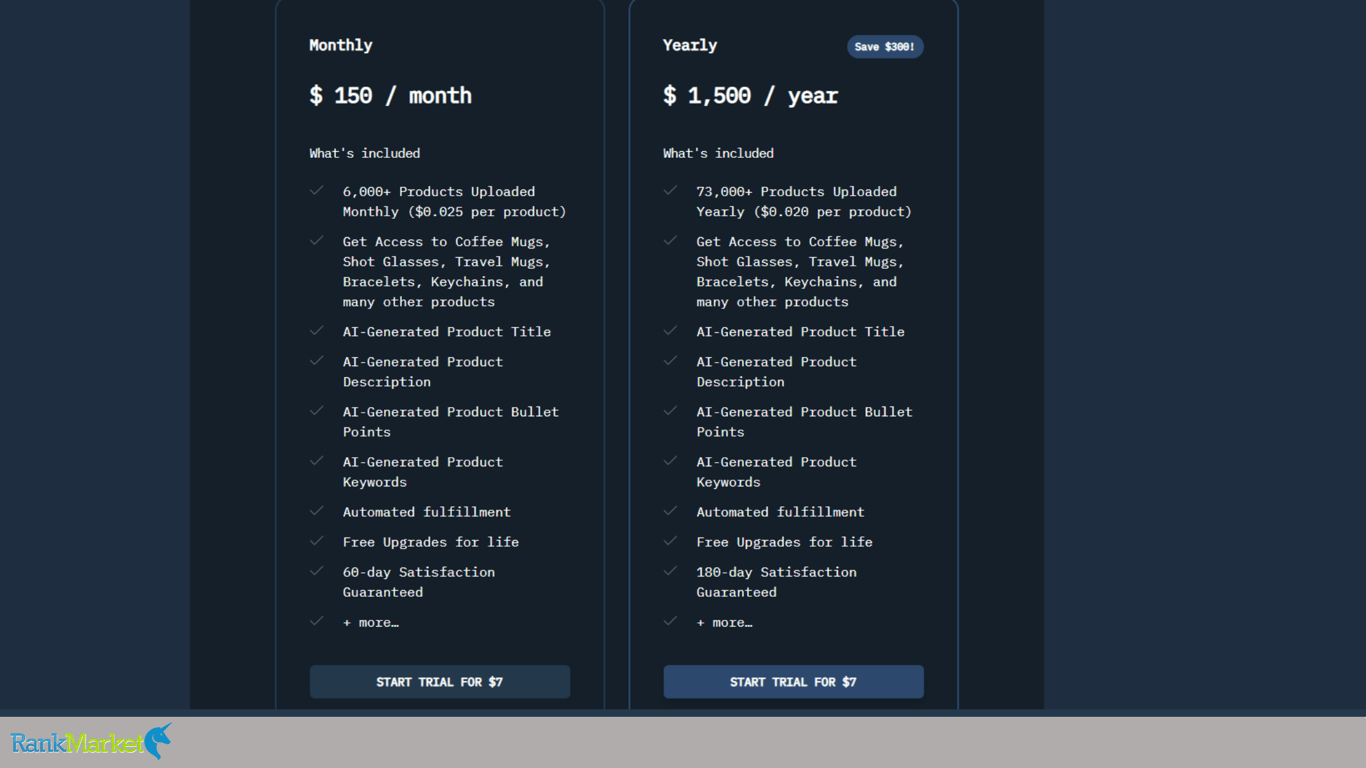Click the Monthly checkmark for Automated fulfillment
Image resolution: width=1366 pixels, height=768 pixels.
(317, 510)
